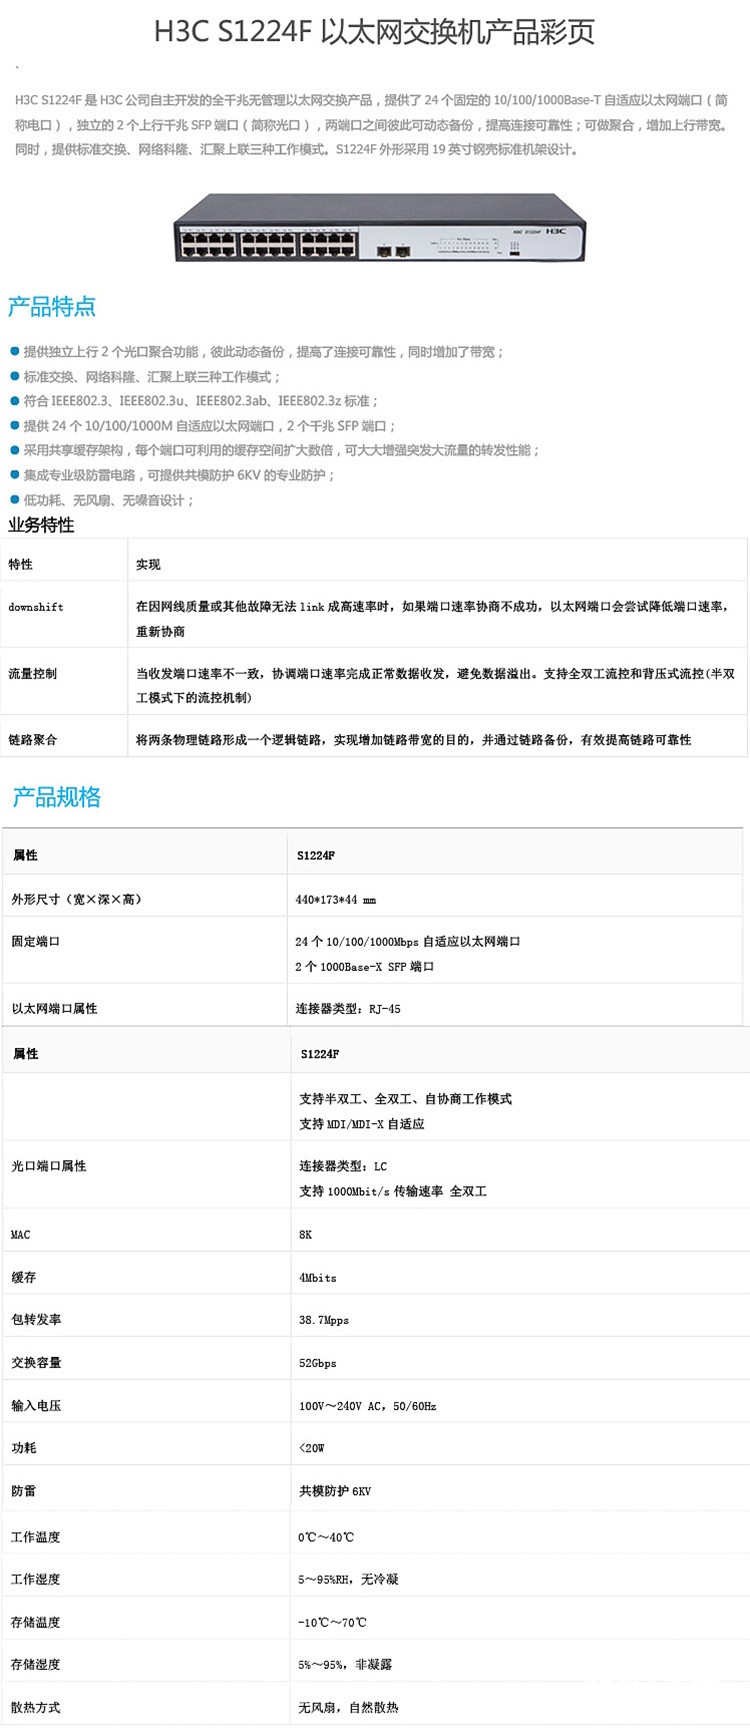
Task: Click the -10℃～70℃ storage temperature value
Action: click(332, 1622)
